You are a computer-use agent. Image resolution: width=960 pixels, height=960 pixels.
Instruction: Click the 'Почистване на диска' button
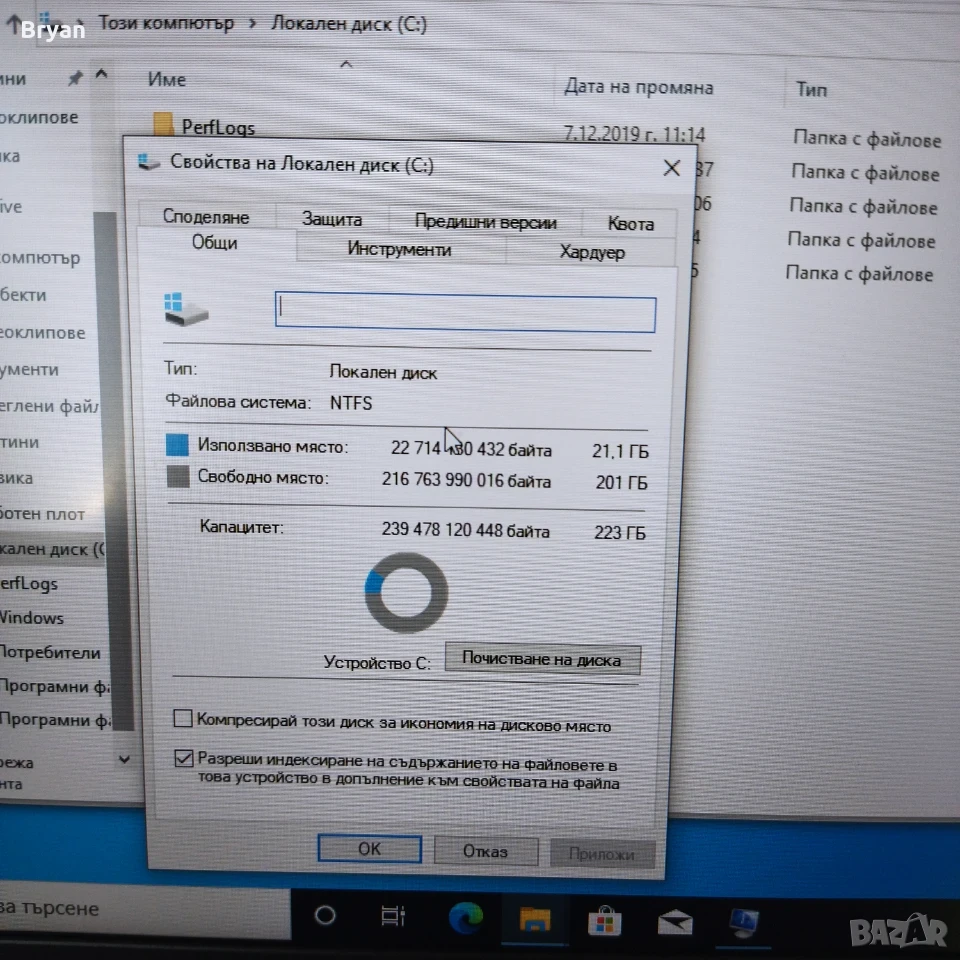[x=542, y=659]
